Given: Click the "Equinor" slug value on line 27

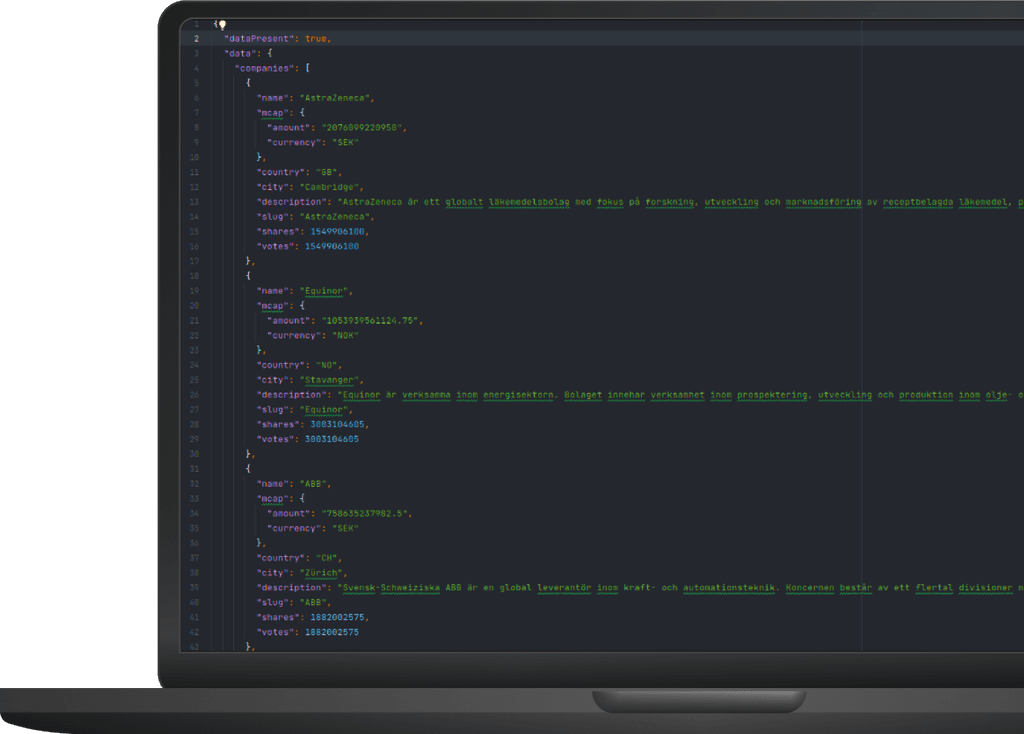Looking at the screenshot, I should pos(324,409).
